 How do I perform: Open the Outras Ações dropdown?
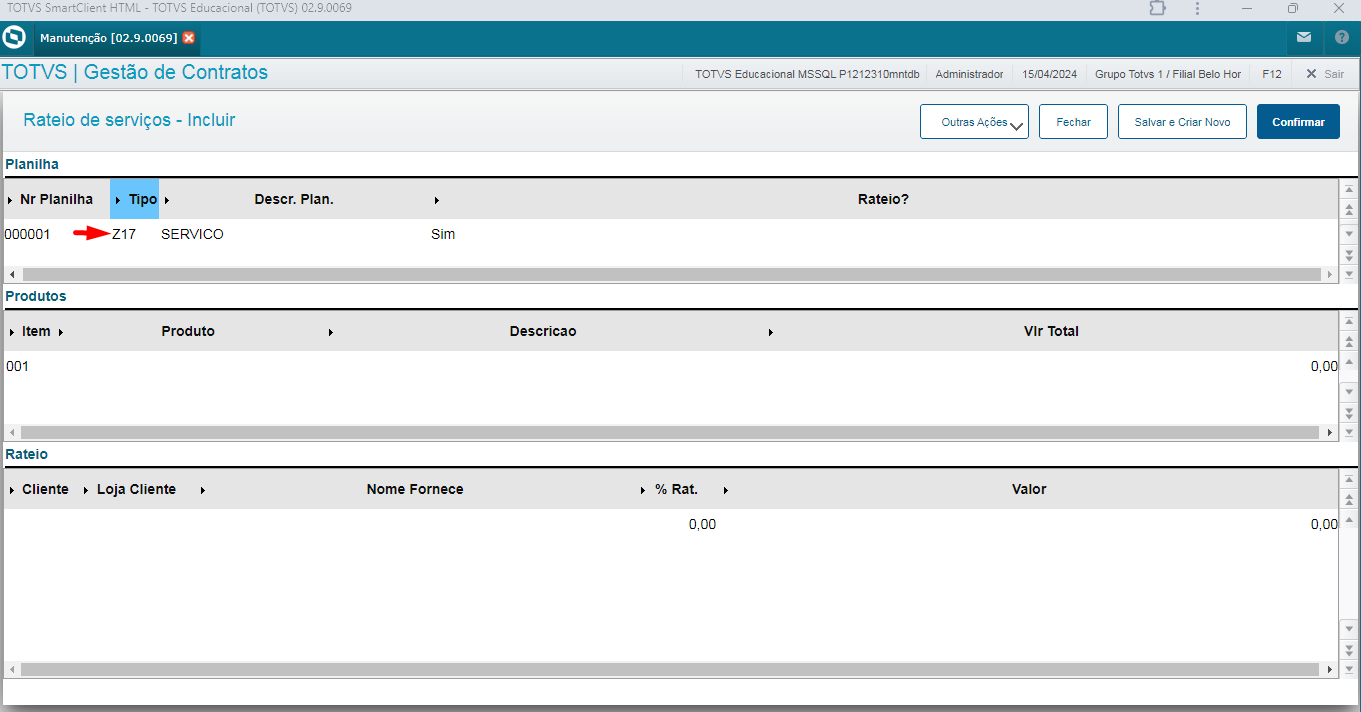click(x=974, y=122)
